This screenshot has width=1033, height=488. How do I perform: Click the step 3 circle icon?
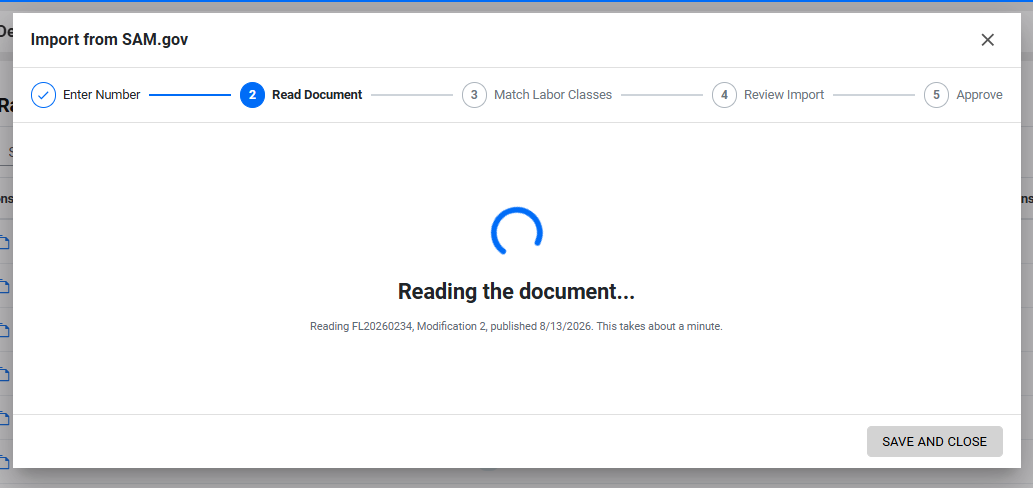474,95
